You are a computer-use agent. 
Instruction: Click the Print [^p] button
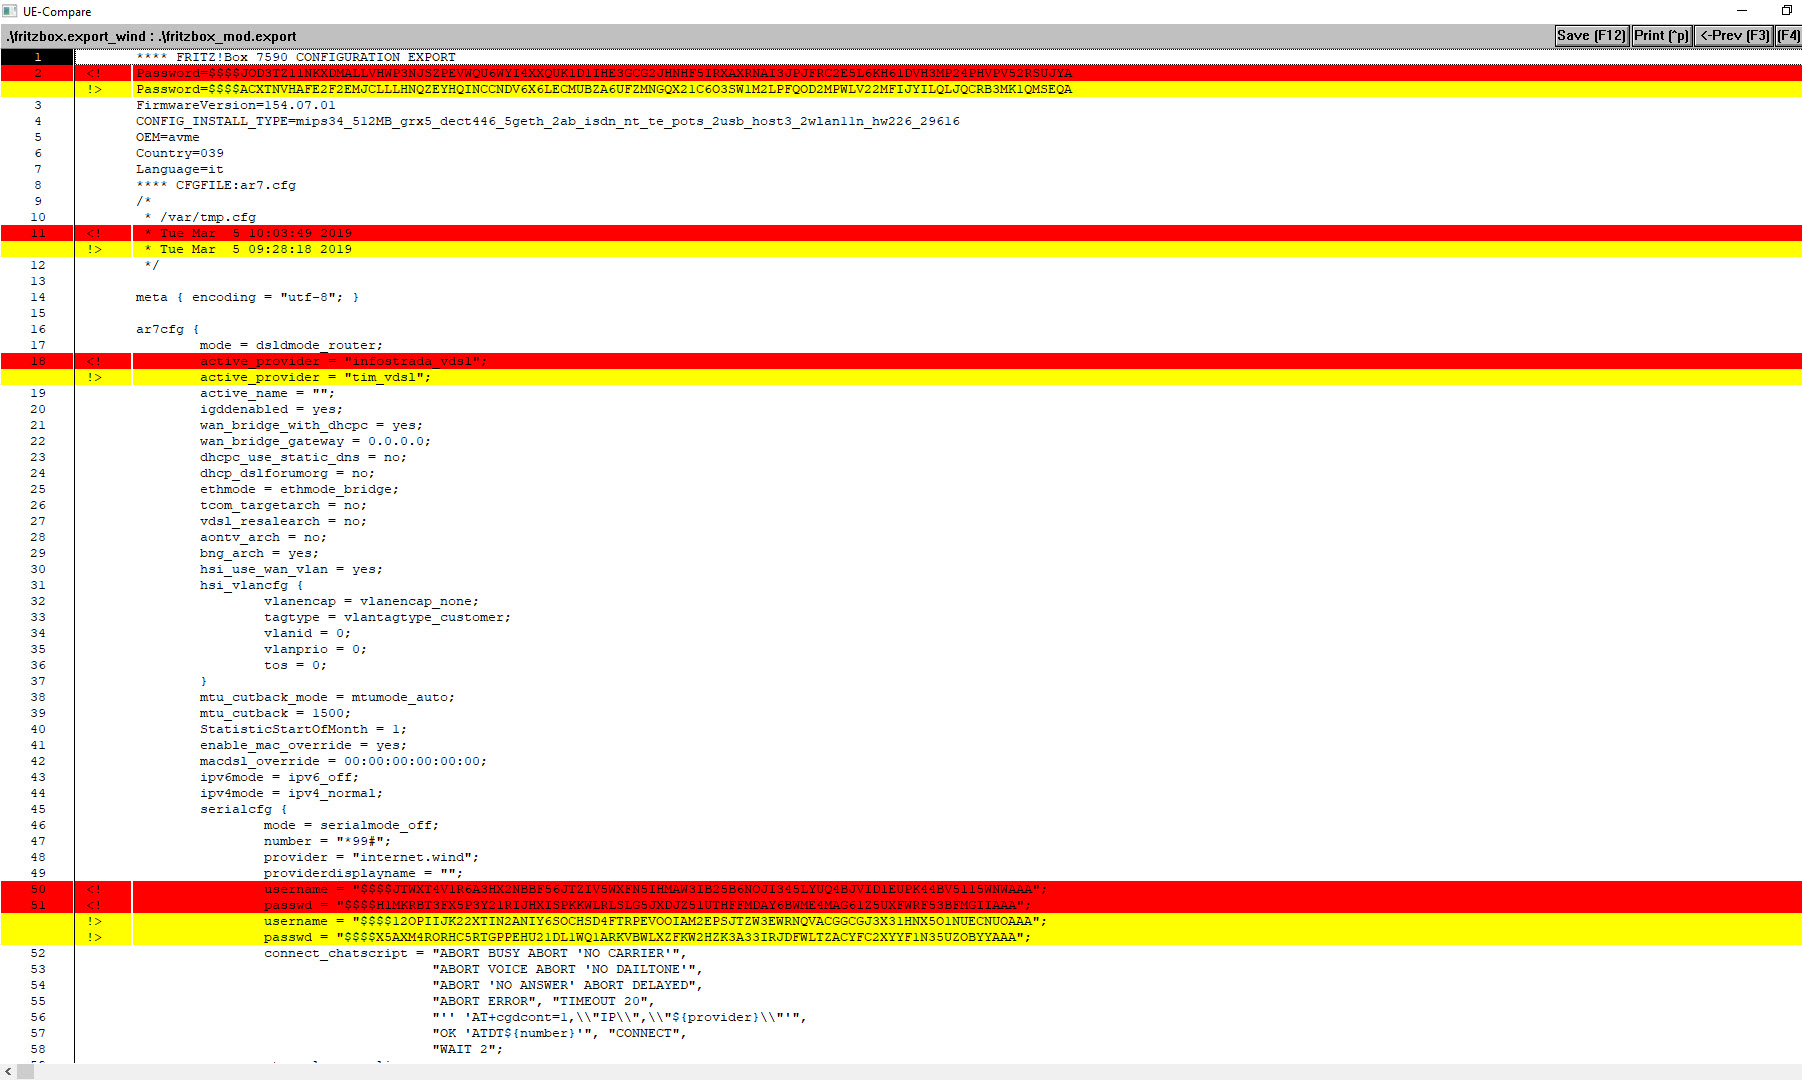point(1661,36)
